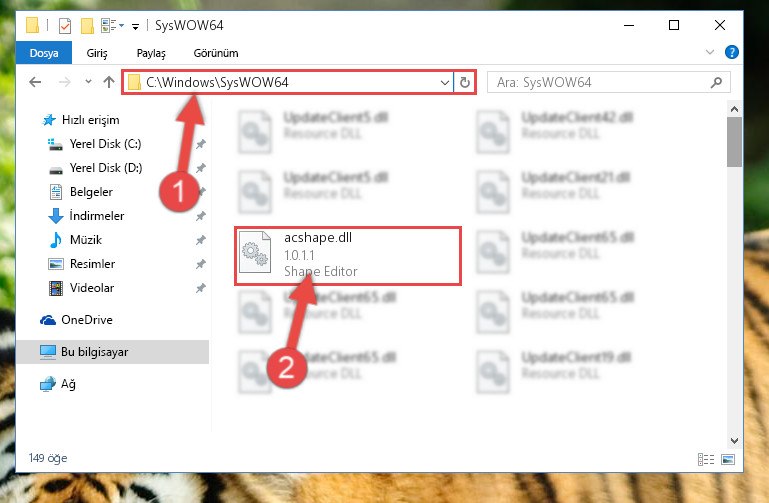
Task: Toggle pin next to Videolar
Action: point(201,288)
